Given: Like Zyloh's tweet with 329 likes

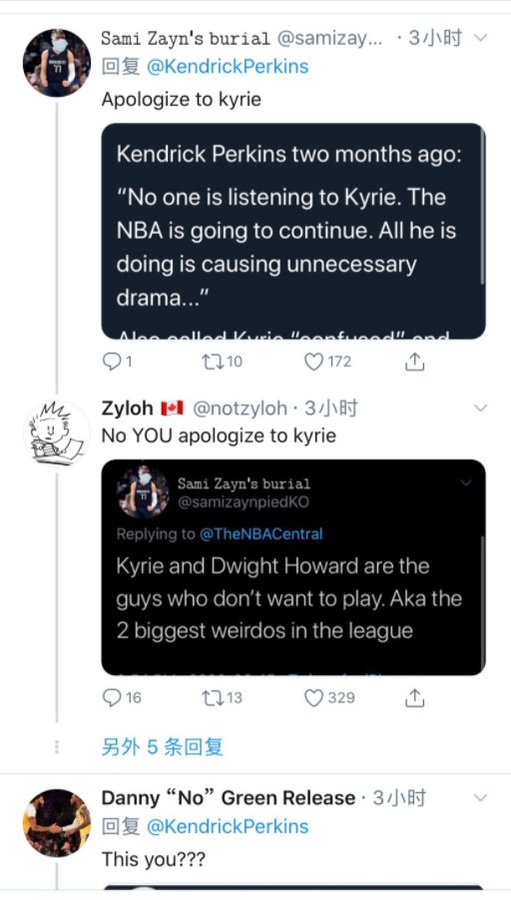Looking at the screenshot, I should pos(330,697).
